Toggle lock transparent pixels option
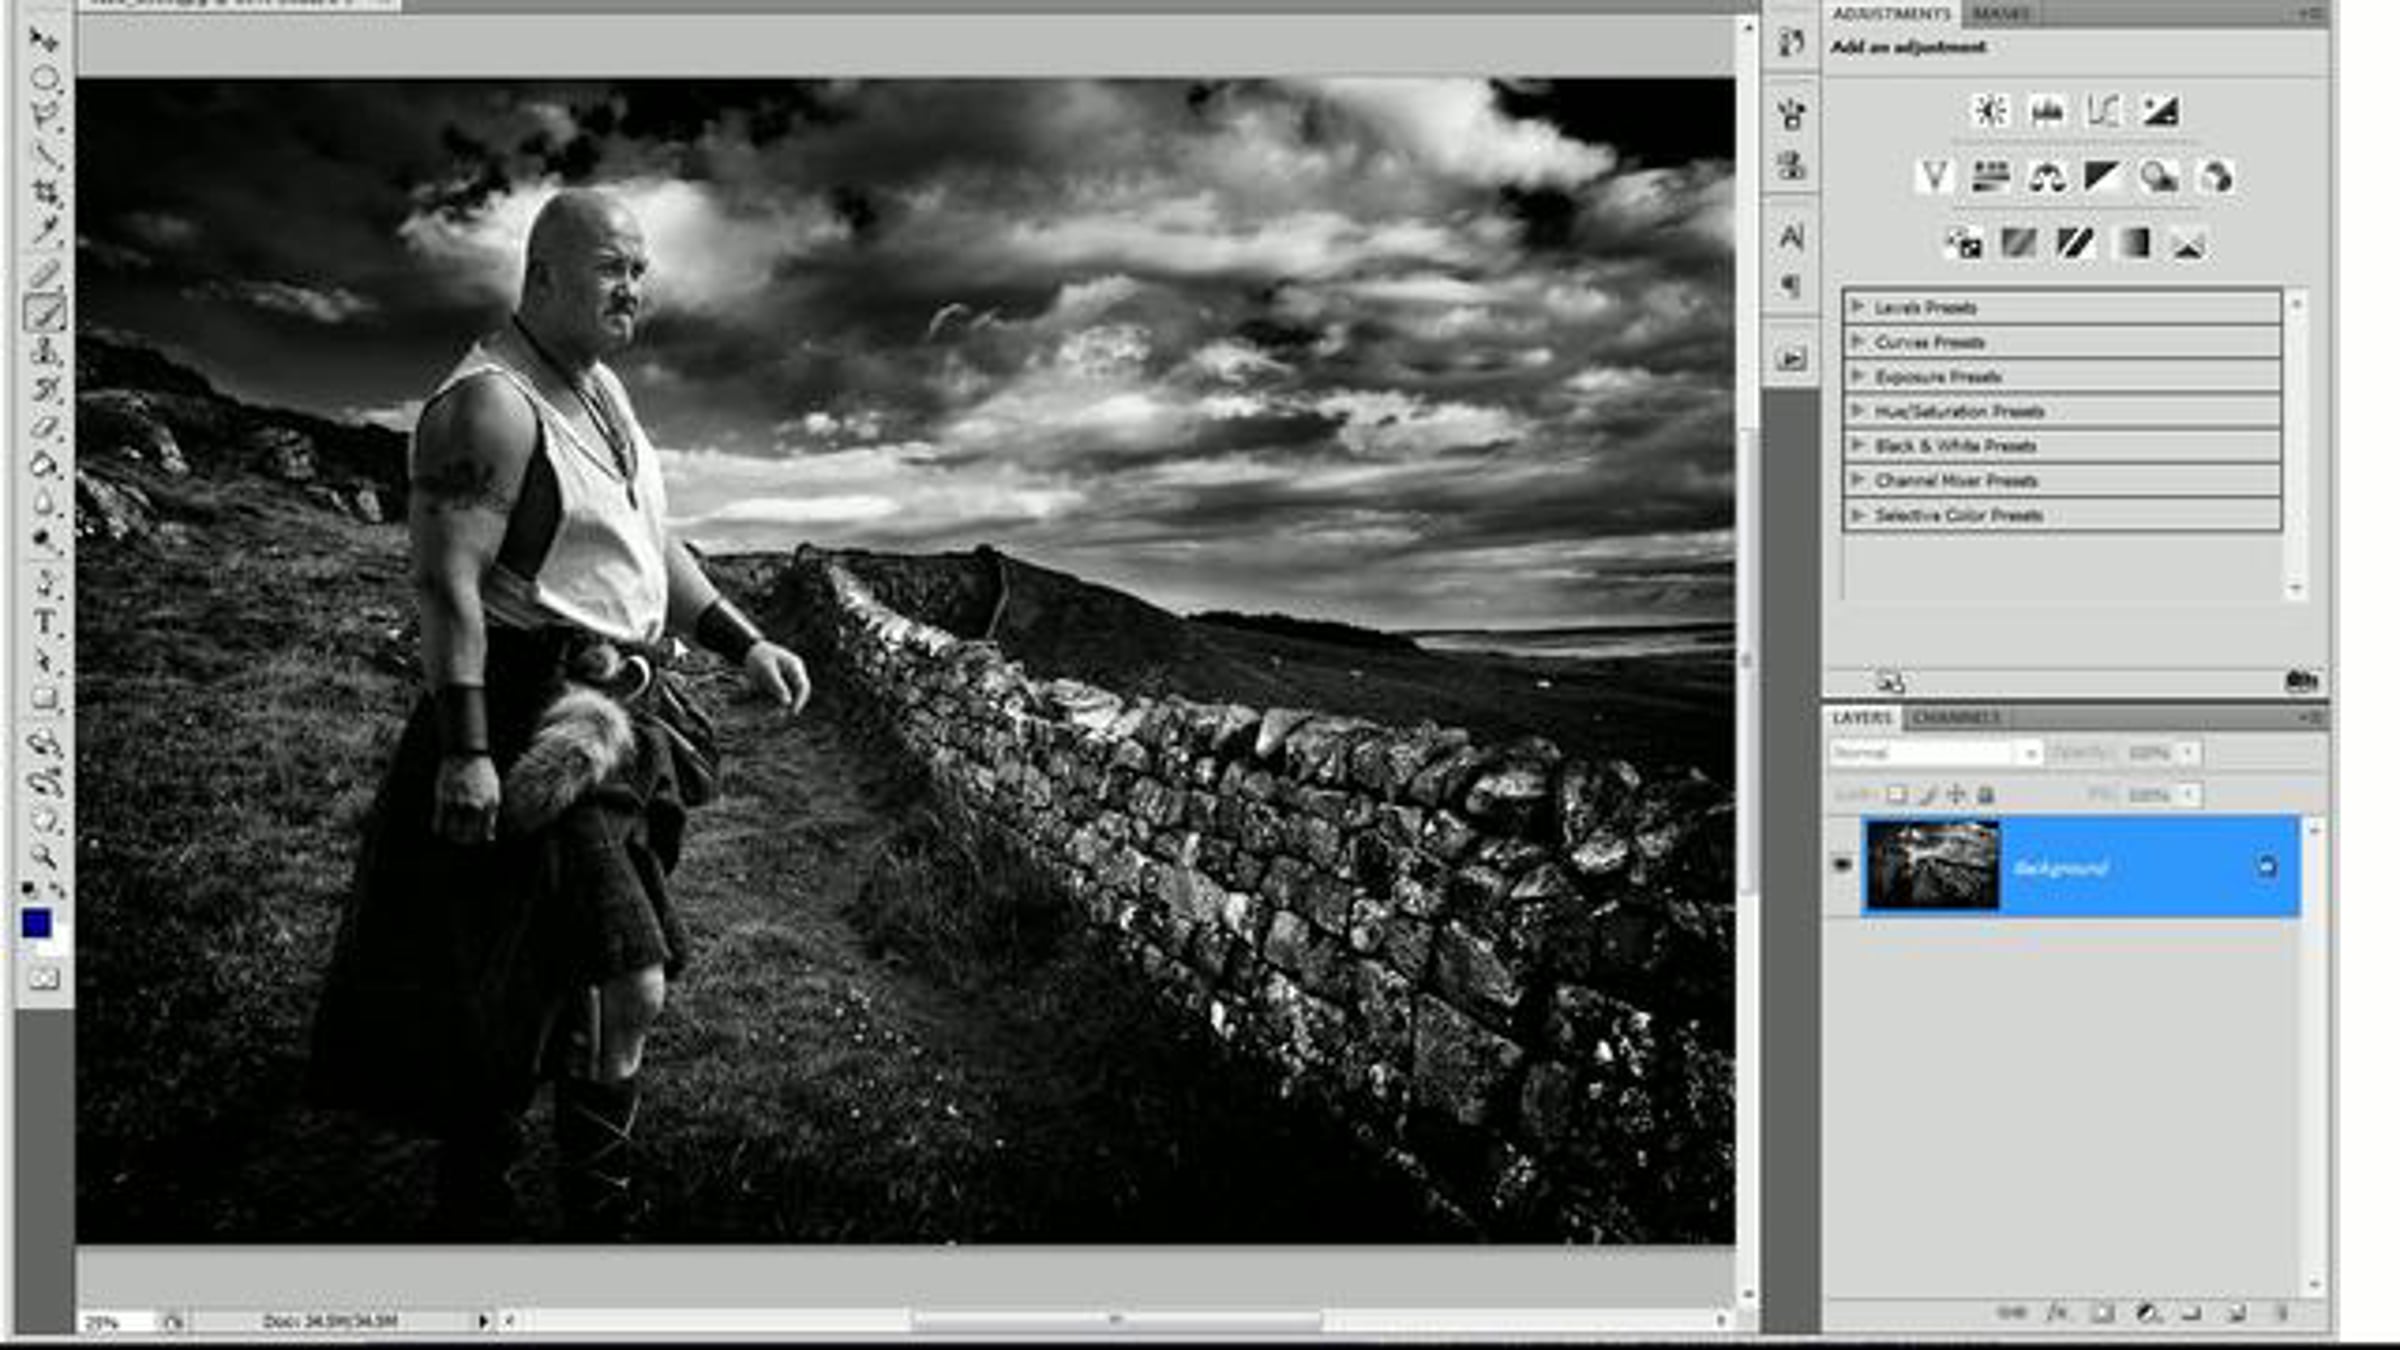This screenshot has width=2400, height=1350. [1896, 795]
